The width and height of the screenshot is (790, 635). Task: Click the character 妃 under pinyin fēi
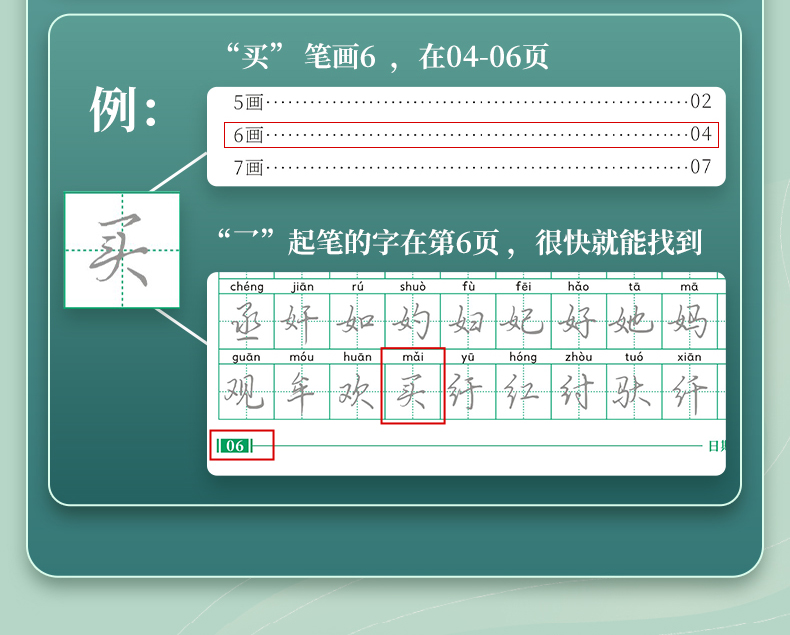[523, 322]
